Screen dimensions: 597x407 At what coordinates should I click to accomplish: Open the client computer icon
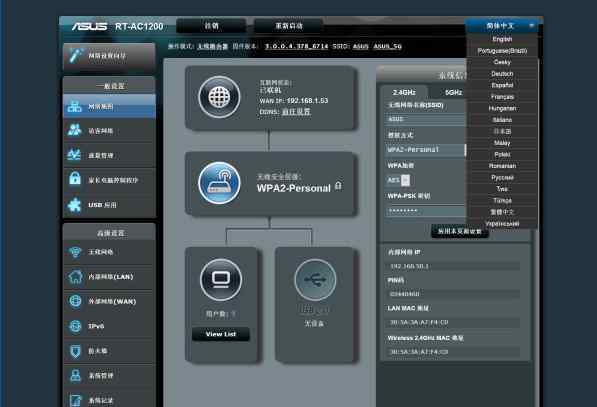pyautogui.click(x=221, y=280)
